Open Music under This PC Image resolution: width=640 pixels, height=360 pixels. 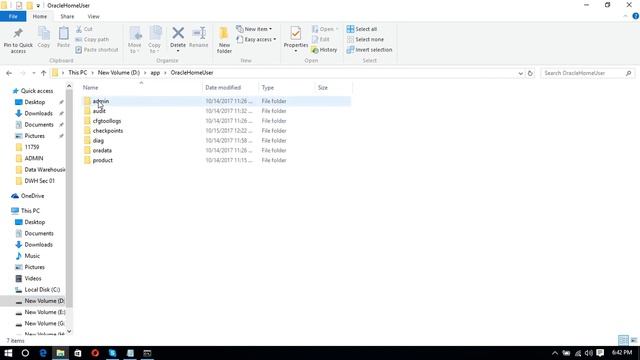(32, 256)
